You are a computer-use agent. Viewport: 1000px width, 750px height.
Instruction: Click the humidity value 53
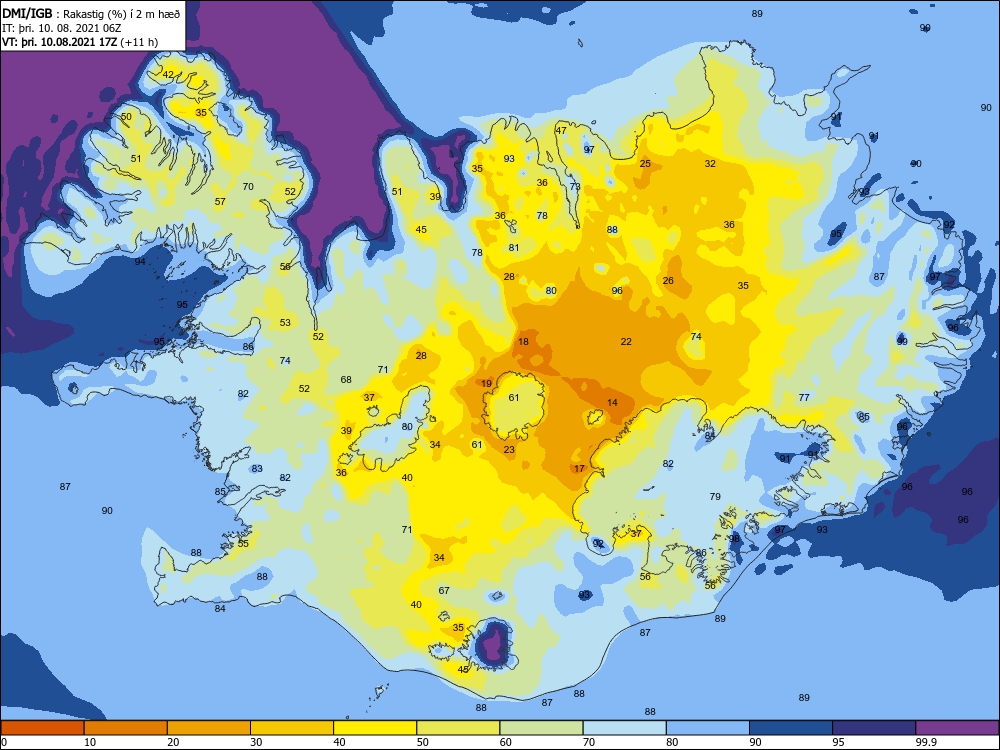point(285,323)
